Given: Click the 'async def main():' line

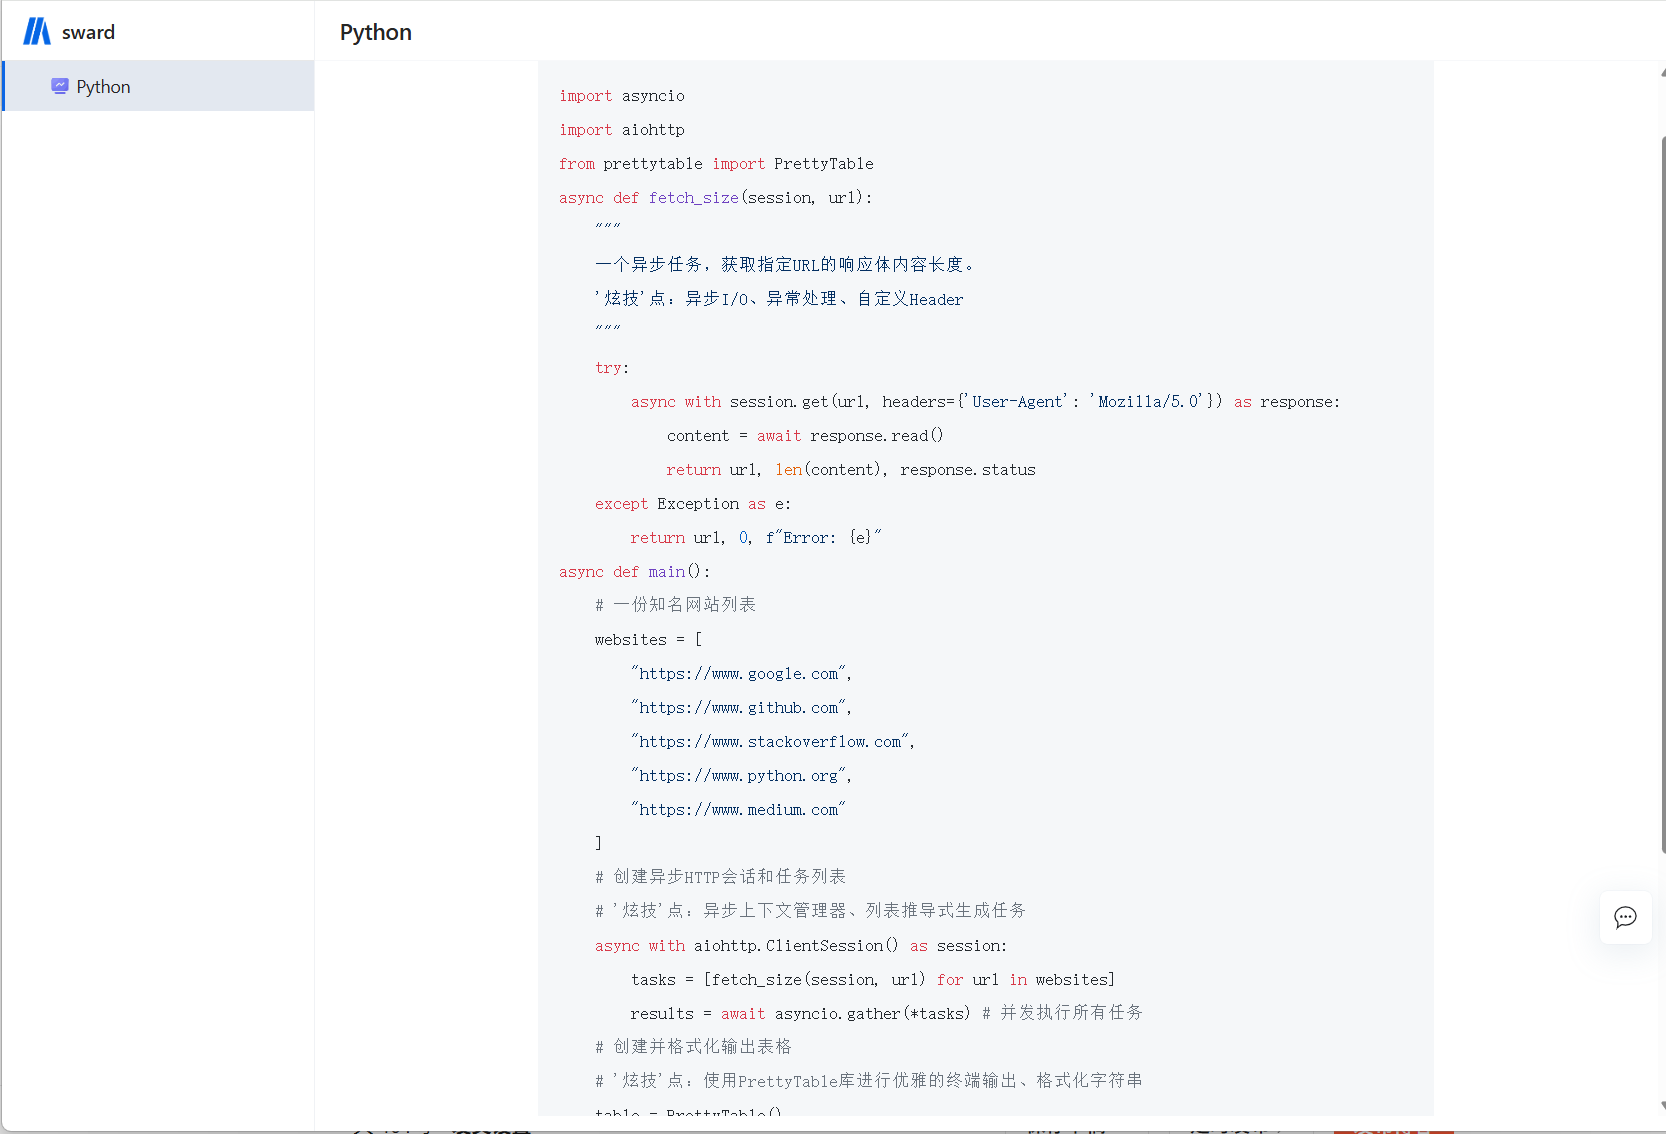Looking at the screenshot, I should [635, 572].
